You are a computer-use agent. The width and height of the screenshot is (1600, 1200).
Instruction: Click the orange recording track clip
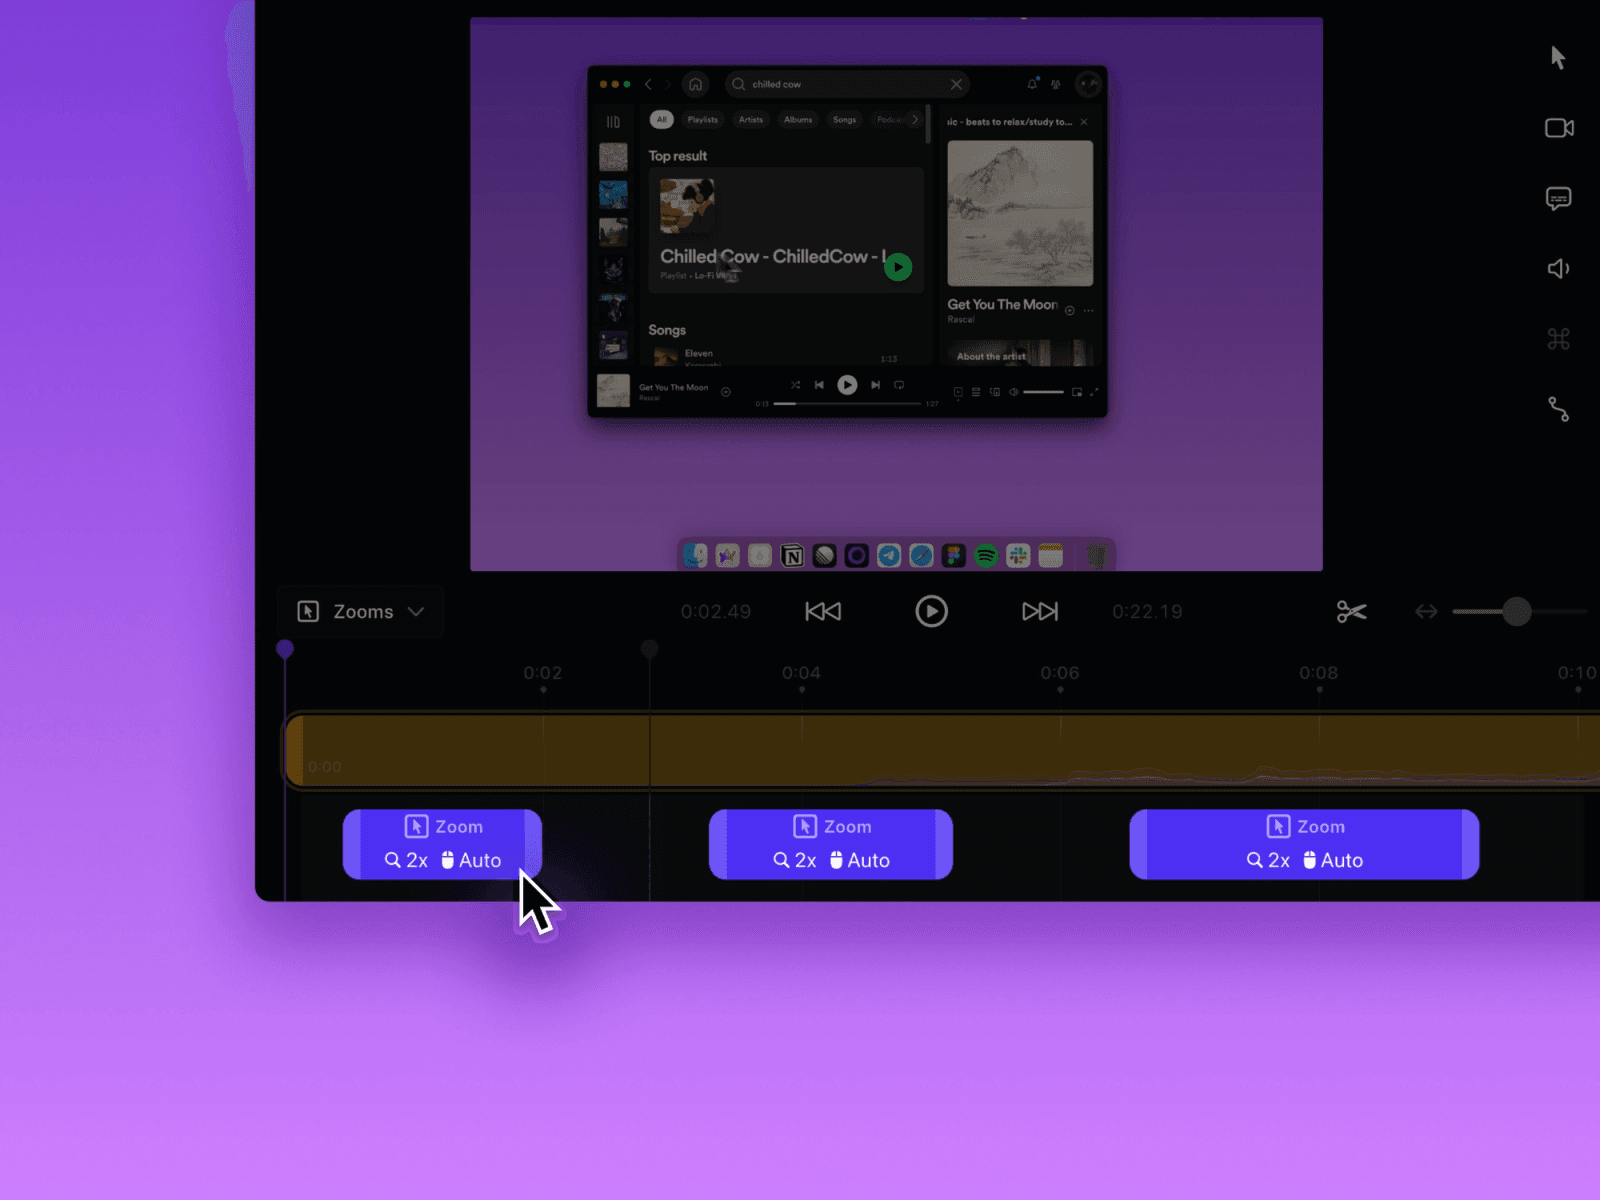click(940, 750)
